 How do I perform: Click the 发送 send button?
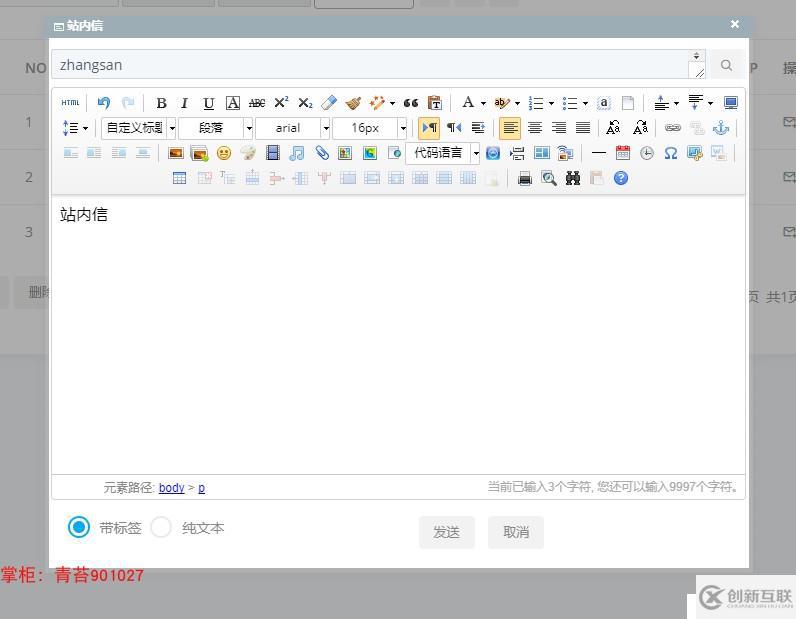(x=447, y=532)
